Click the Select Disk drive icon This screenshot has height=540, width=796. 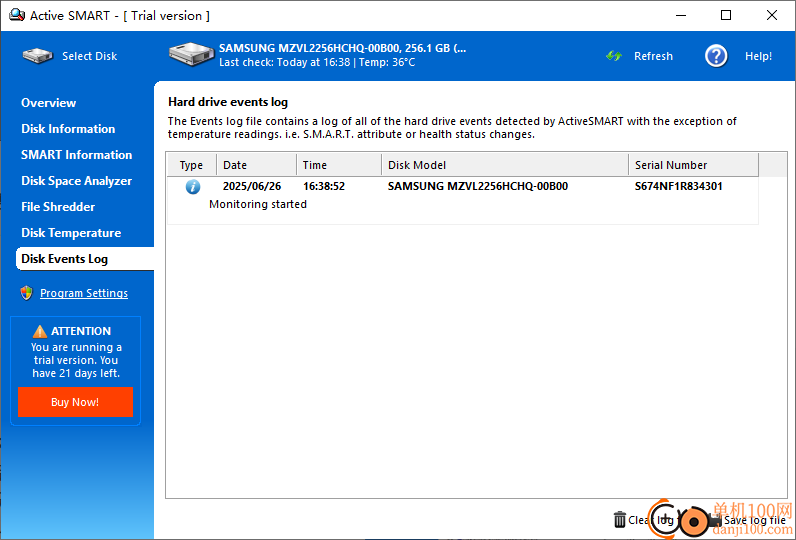click(x=38, y=56)
